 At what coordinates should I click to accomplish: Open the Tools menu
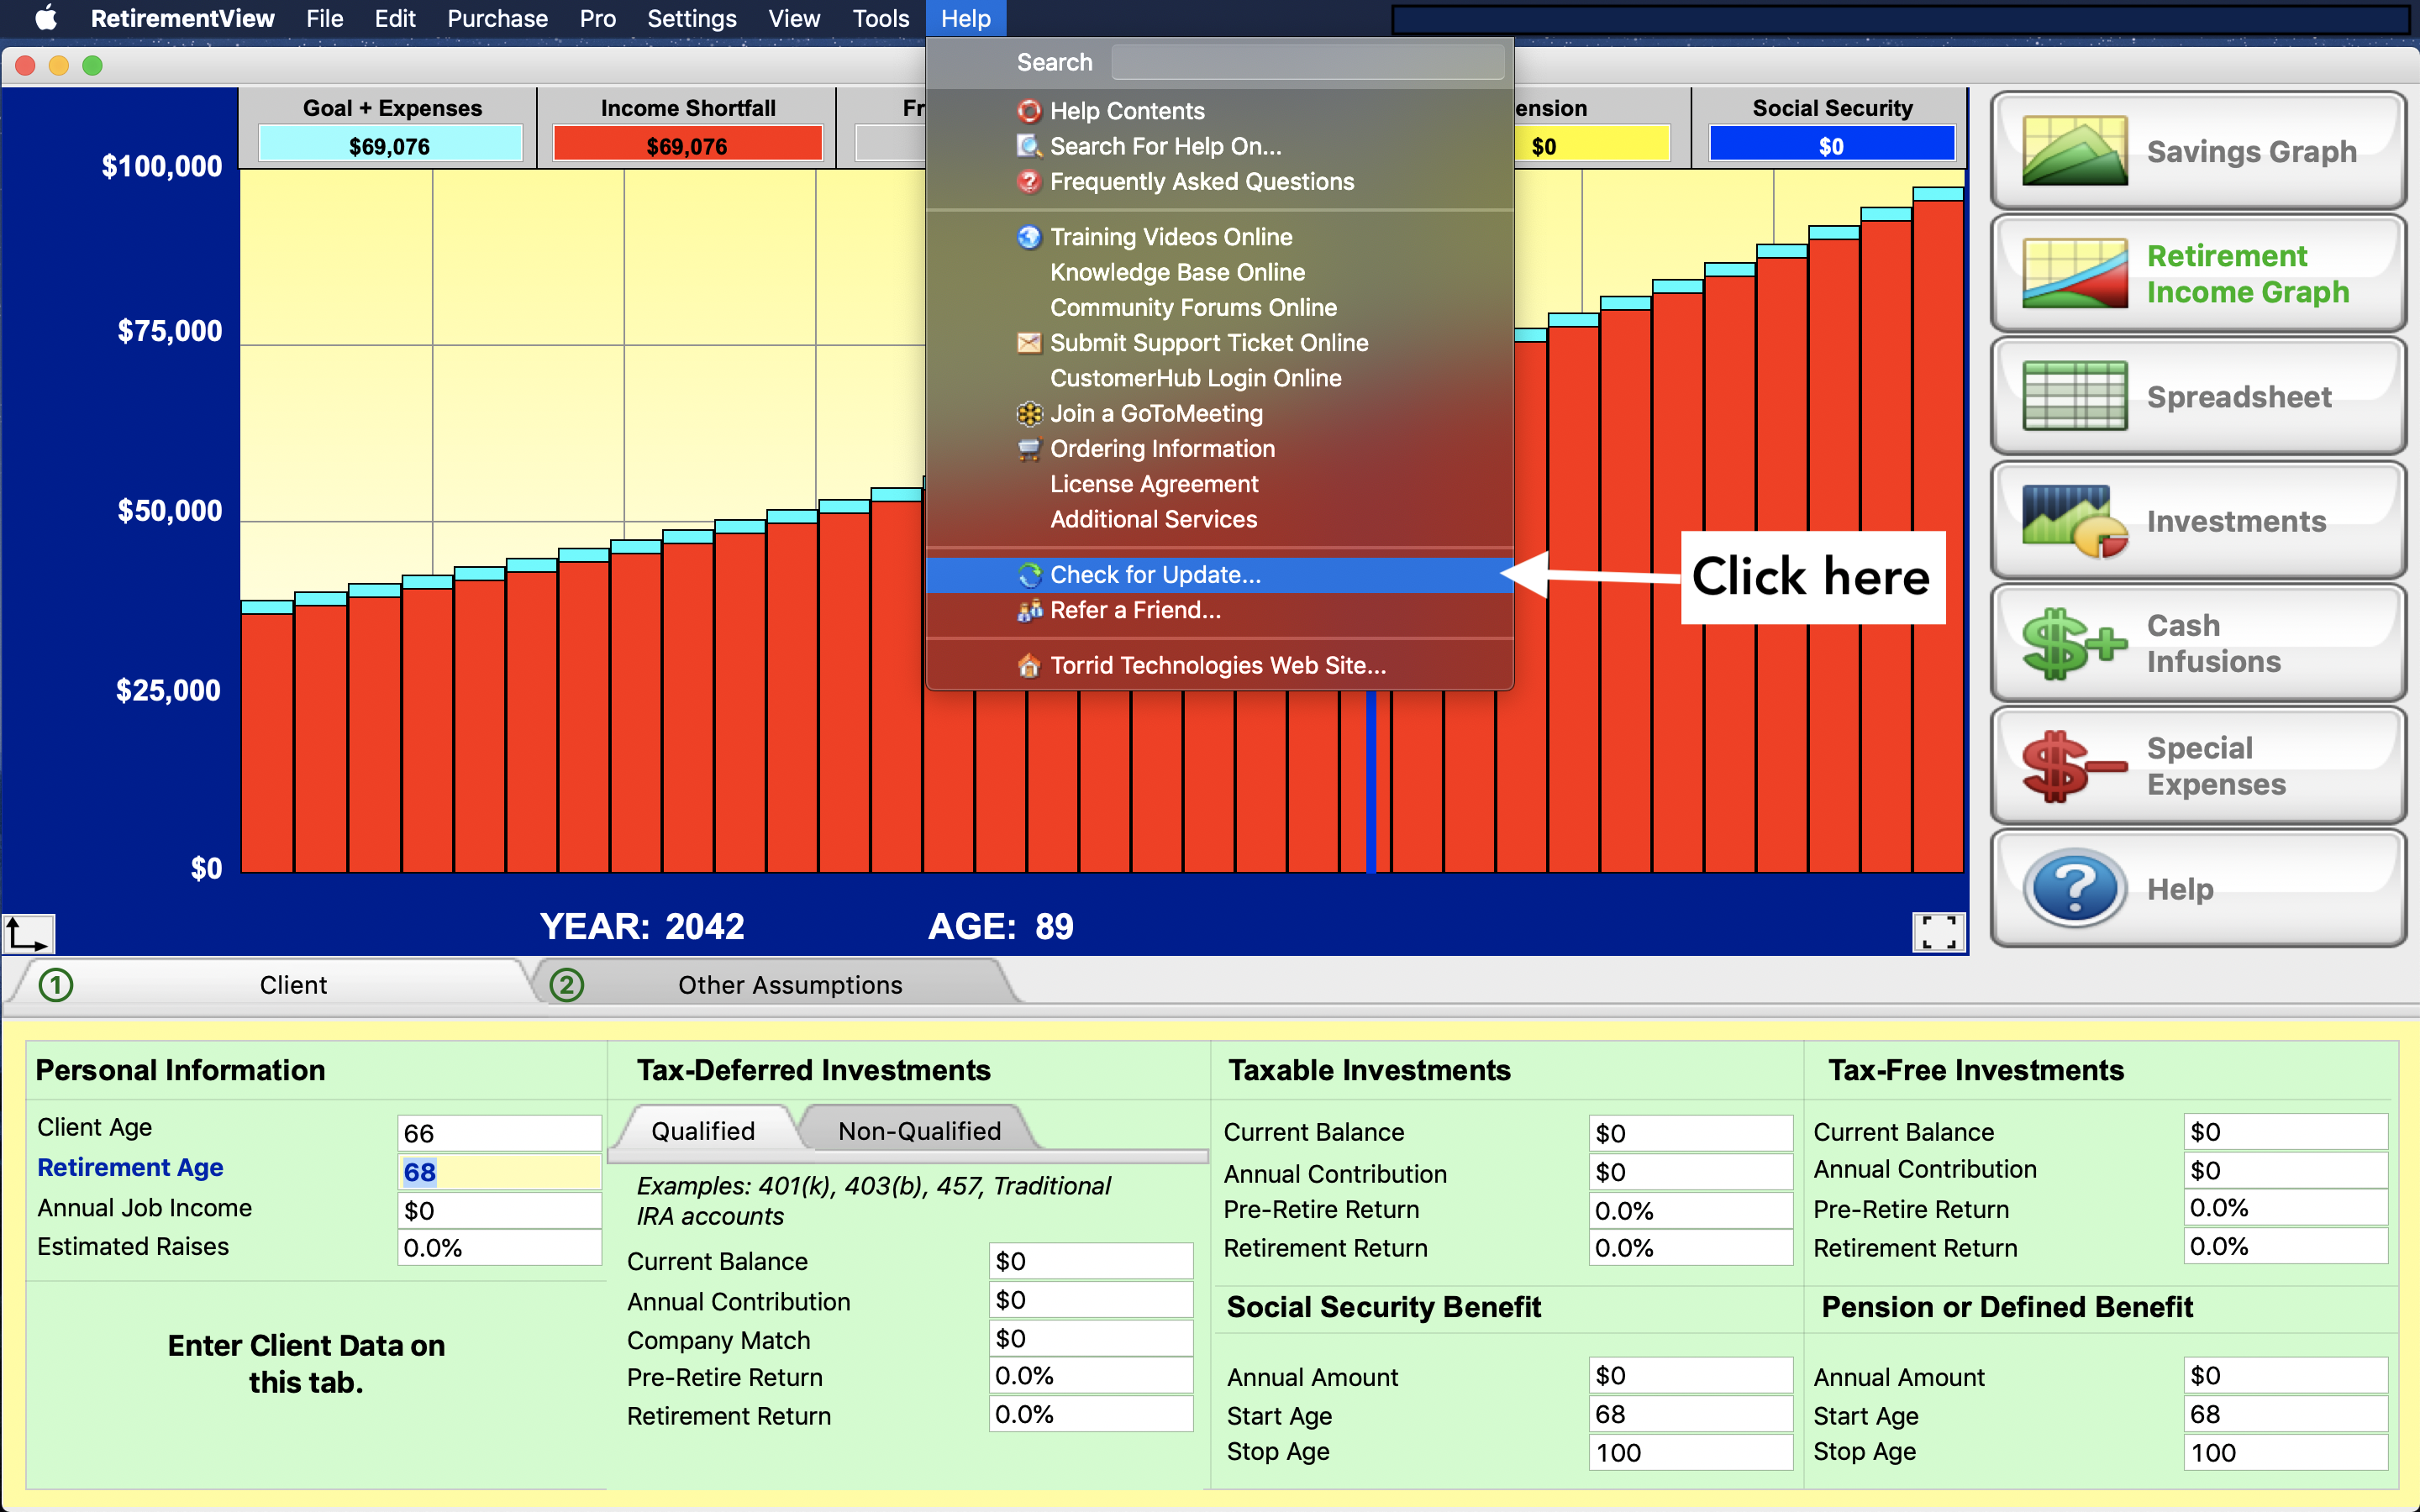click(880, 18)
